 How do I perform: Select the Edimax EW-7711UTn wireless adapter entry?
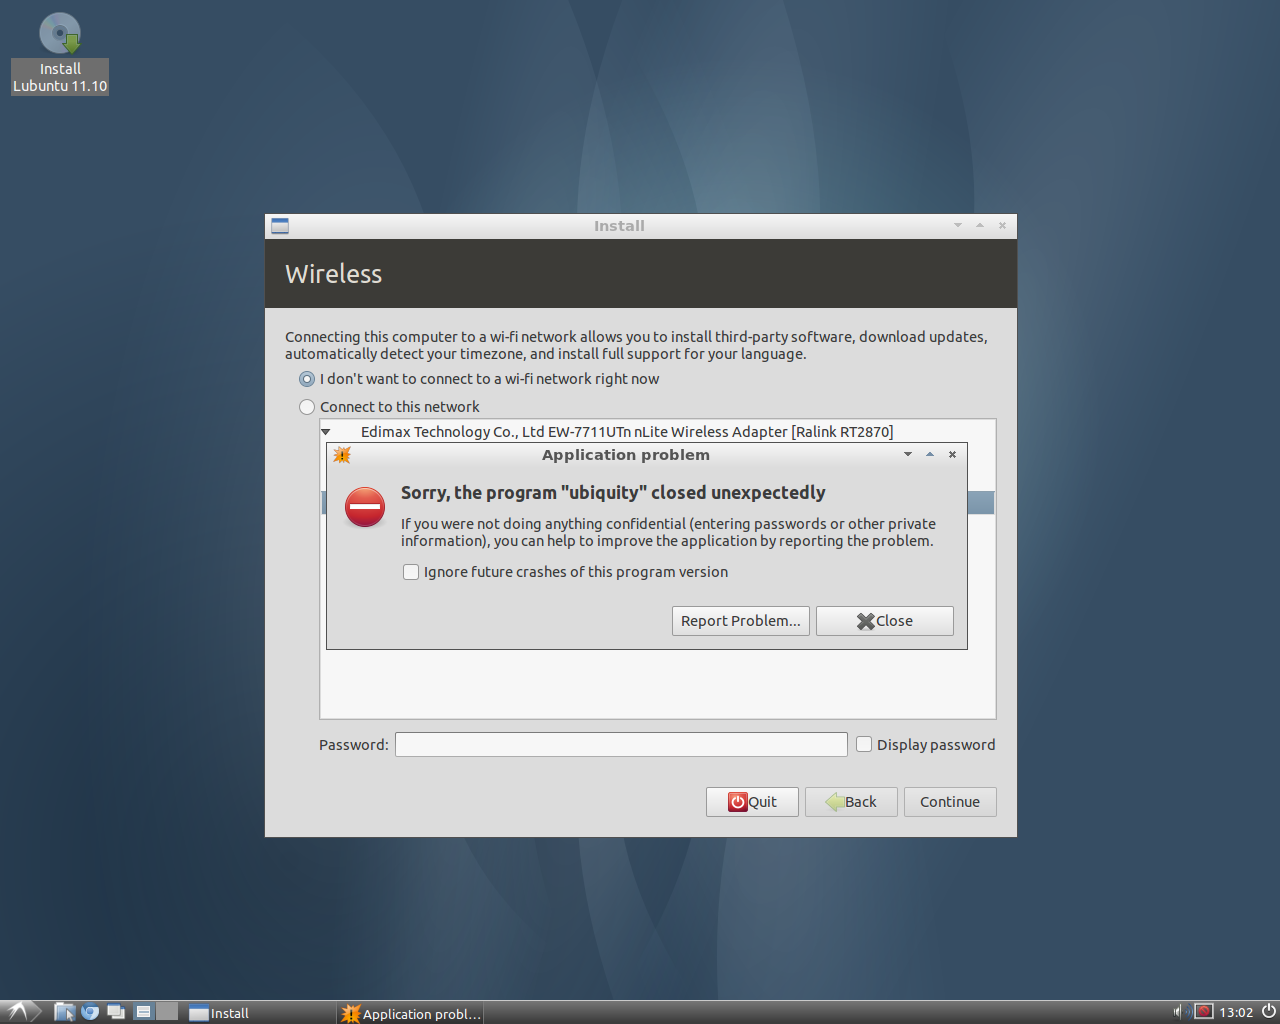tap(627, 432)
